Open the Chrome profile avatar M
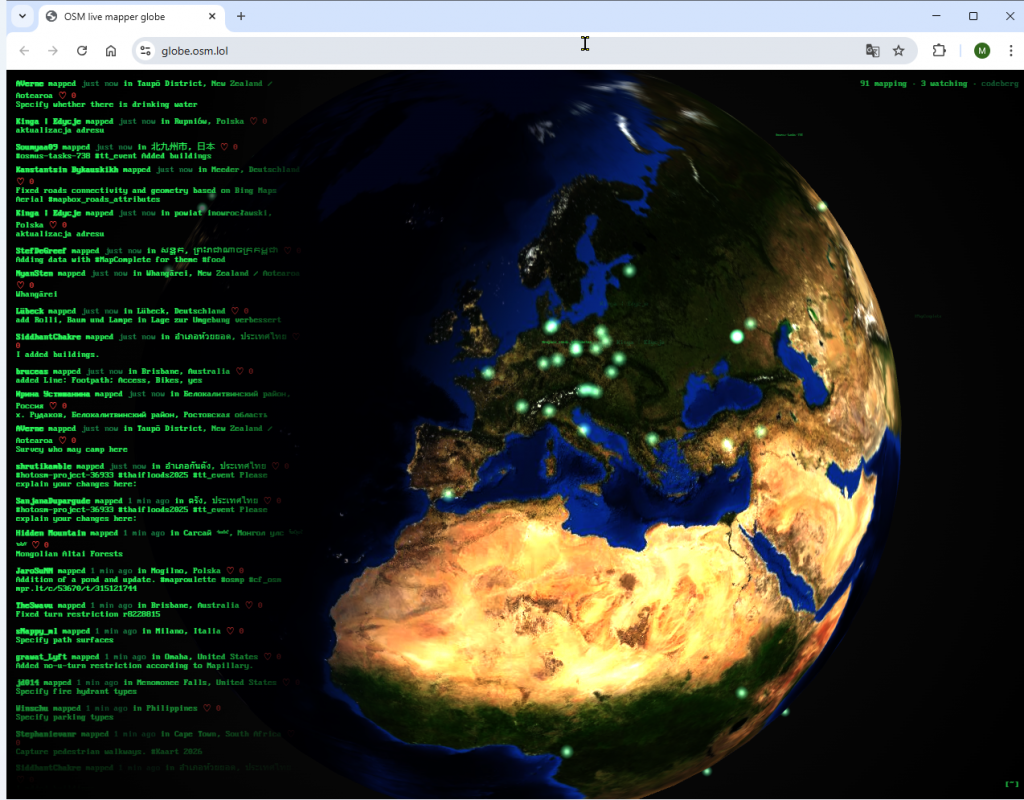Image resolution: width=1024 pixels, height=800 pixels. click(982, 51)
